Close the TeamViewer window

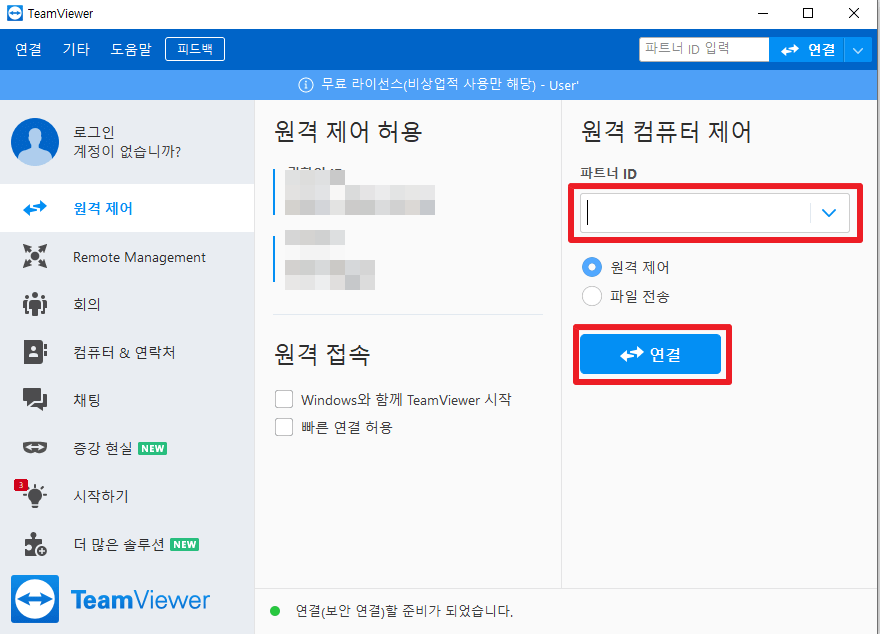pos(854,13)
